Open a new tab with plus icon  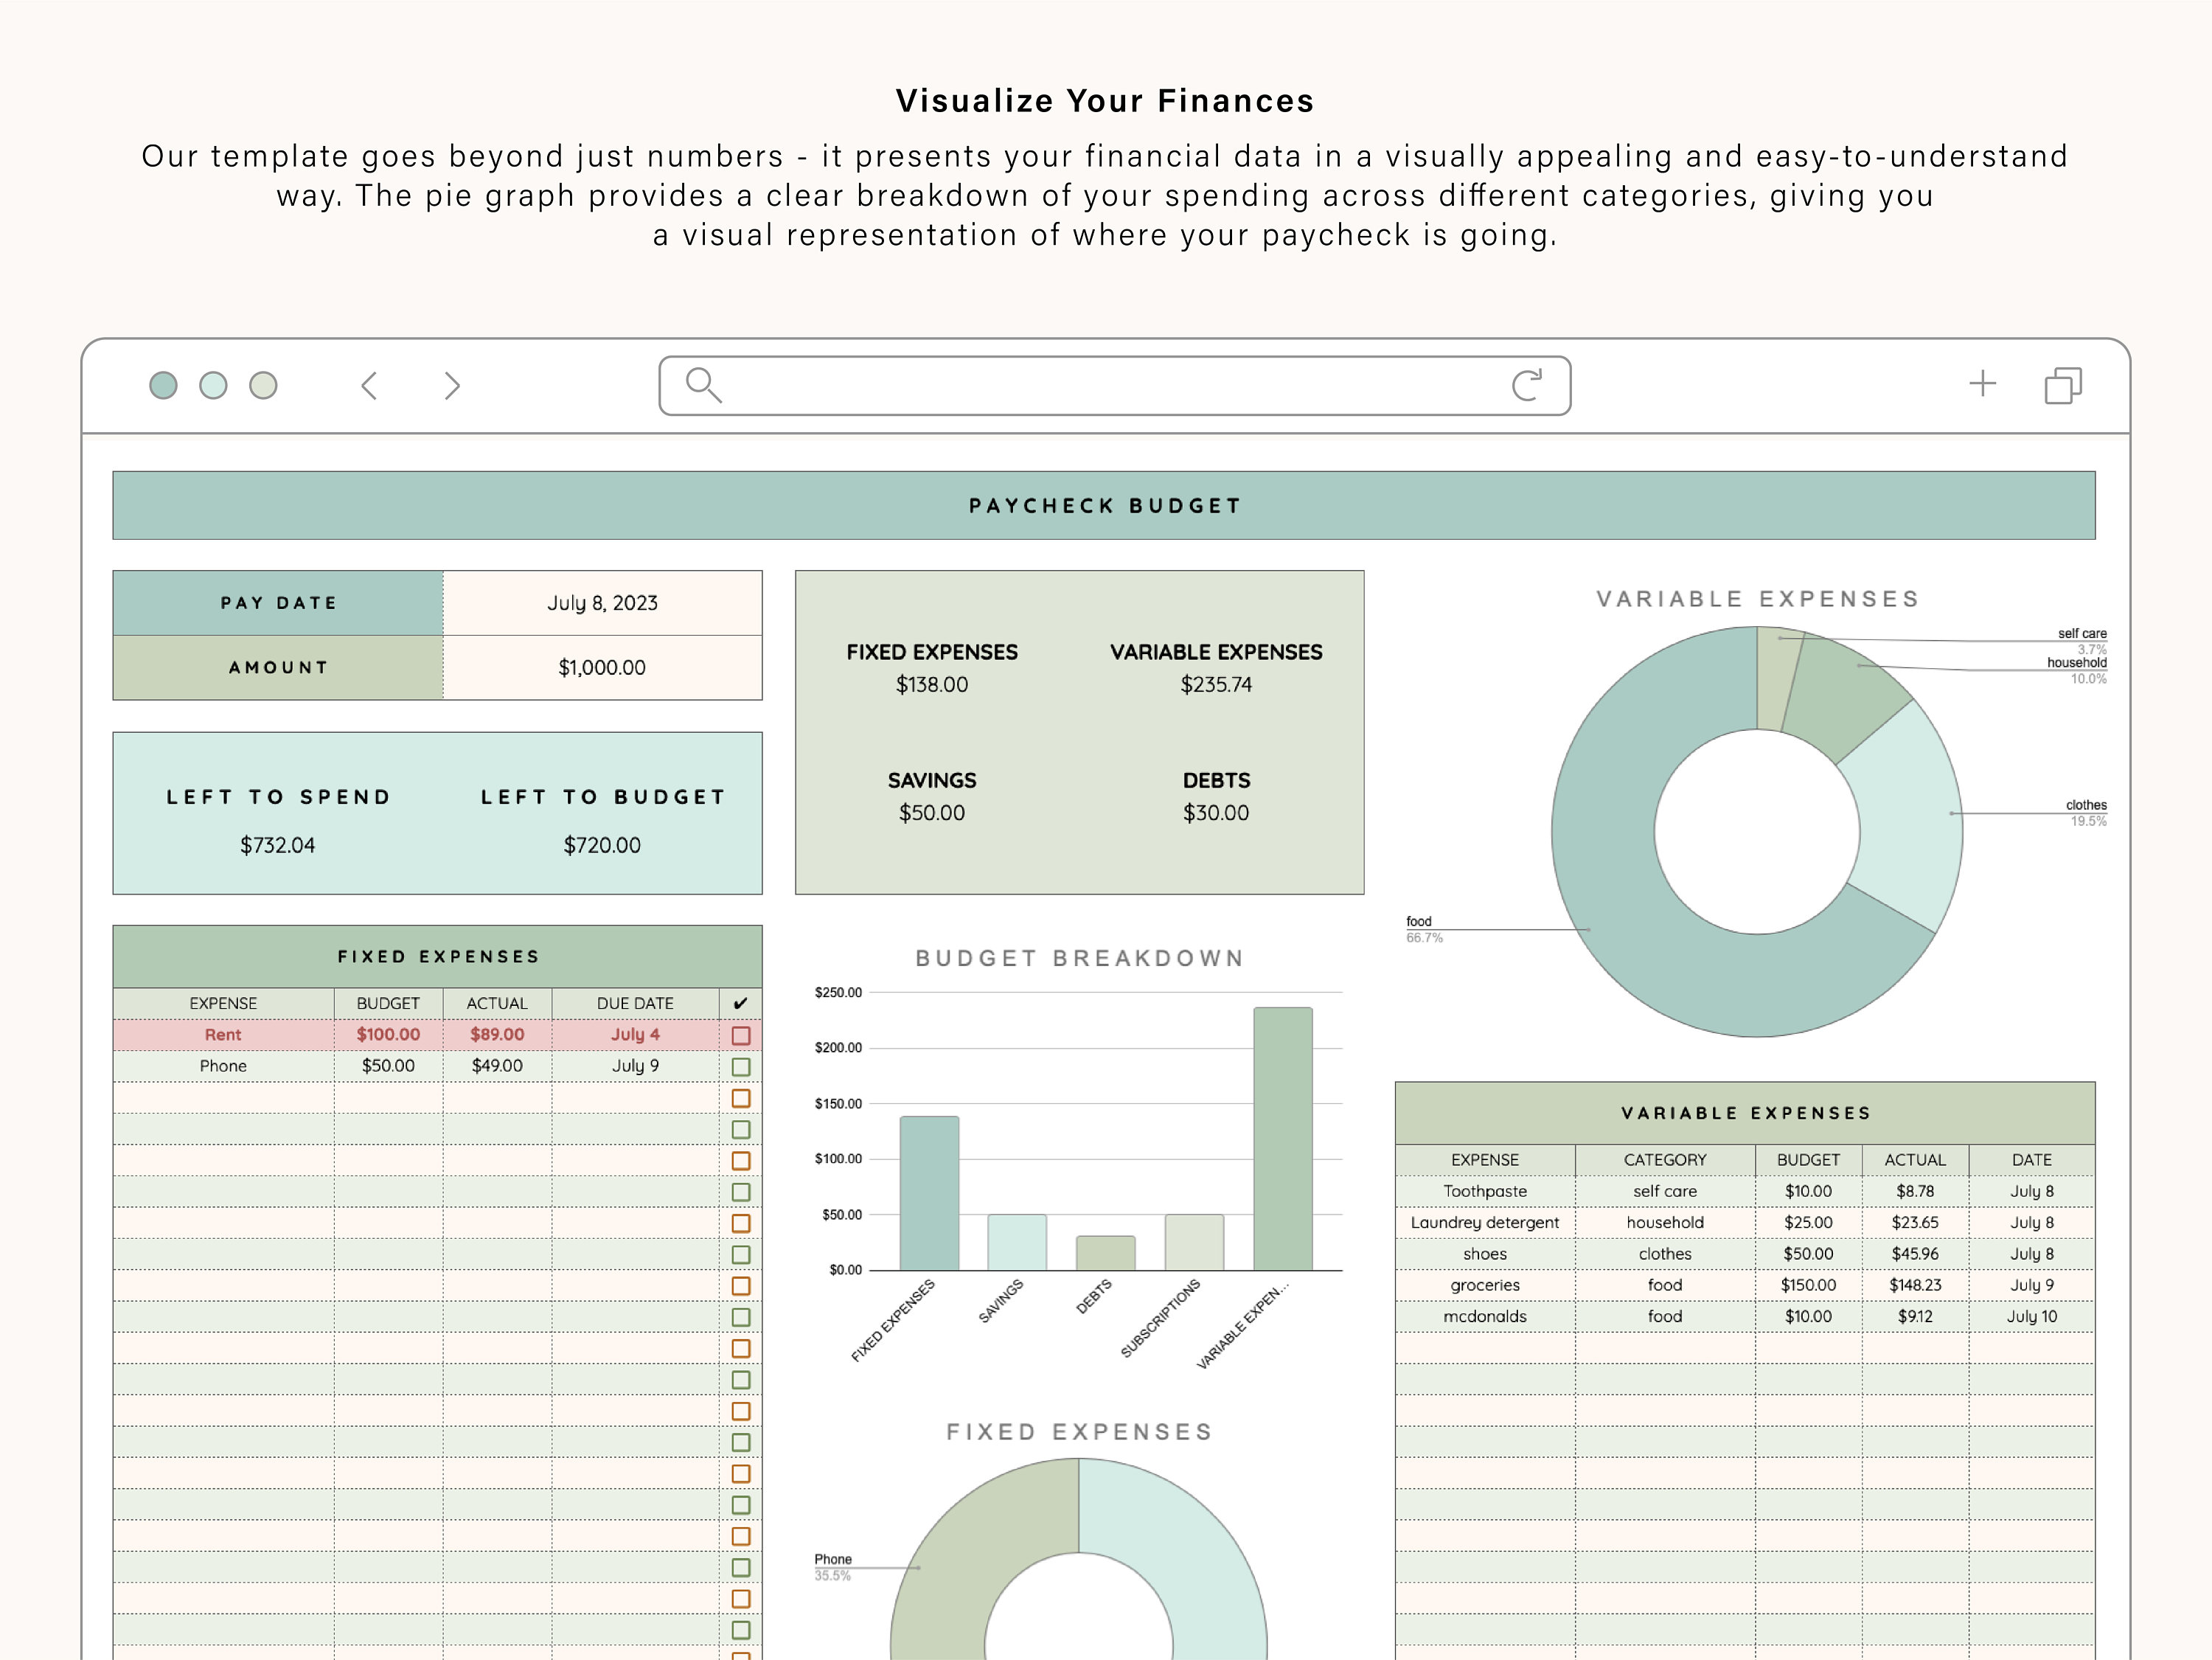[x=1982, y=384]
